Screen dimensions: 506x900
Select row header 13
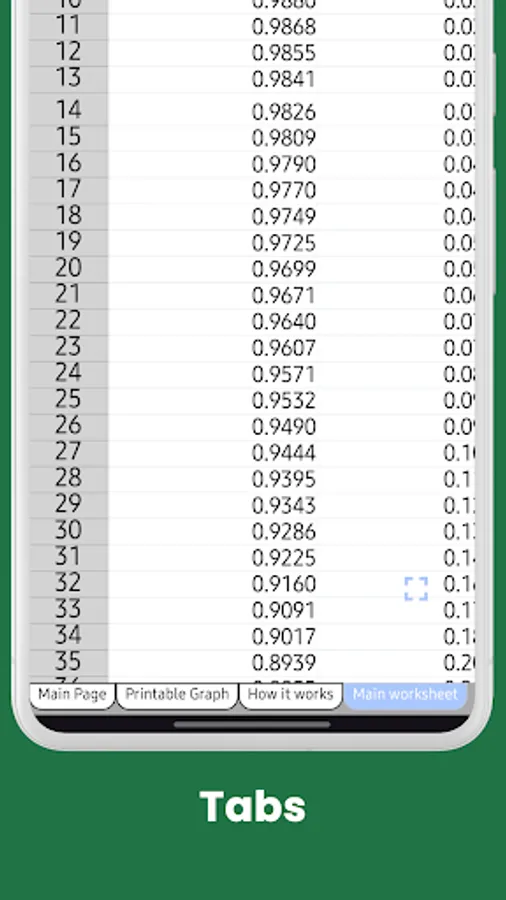68,79
